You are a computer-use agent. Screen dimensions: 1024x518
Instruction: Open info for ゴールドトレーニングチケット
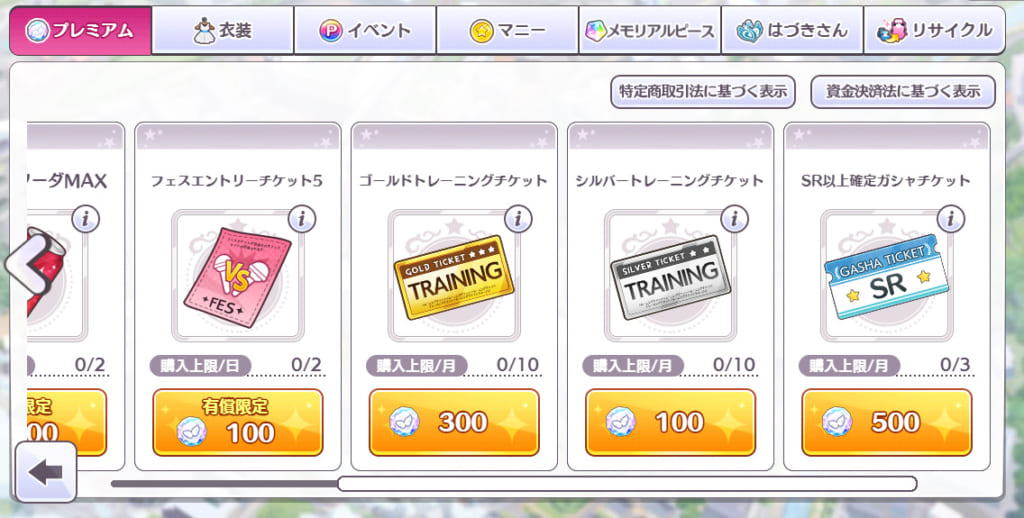tap(518, 219)
